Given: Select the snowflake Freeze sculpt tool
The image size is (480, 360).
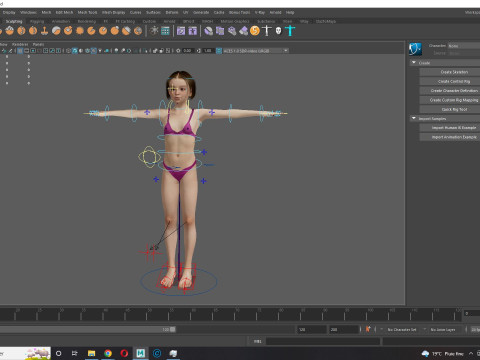Looking at the screenshot, I should [x=154, y=31].
